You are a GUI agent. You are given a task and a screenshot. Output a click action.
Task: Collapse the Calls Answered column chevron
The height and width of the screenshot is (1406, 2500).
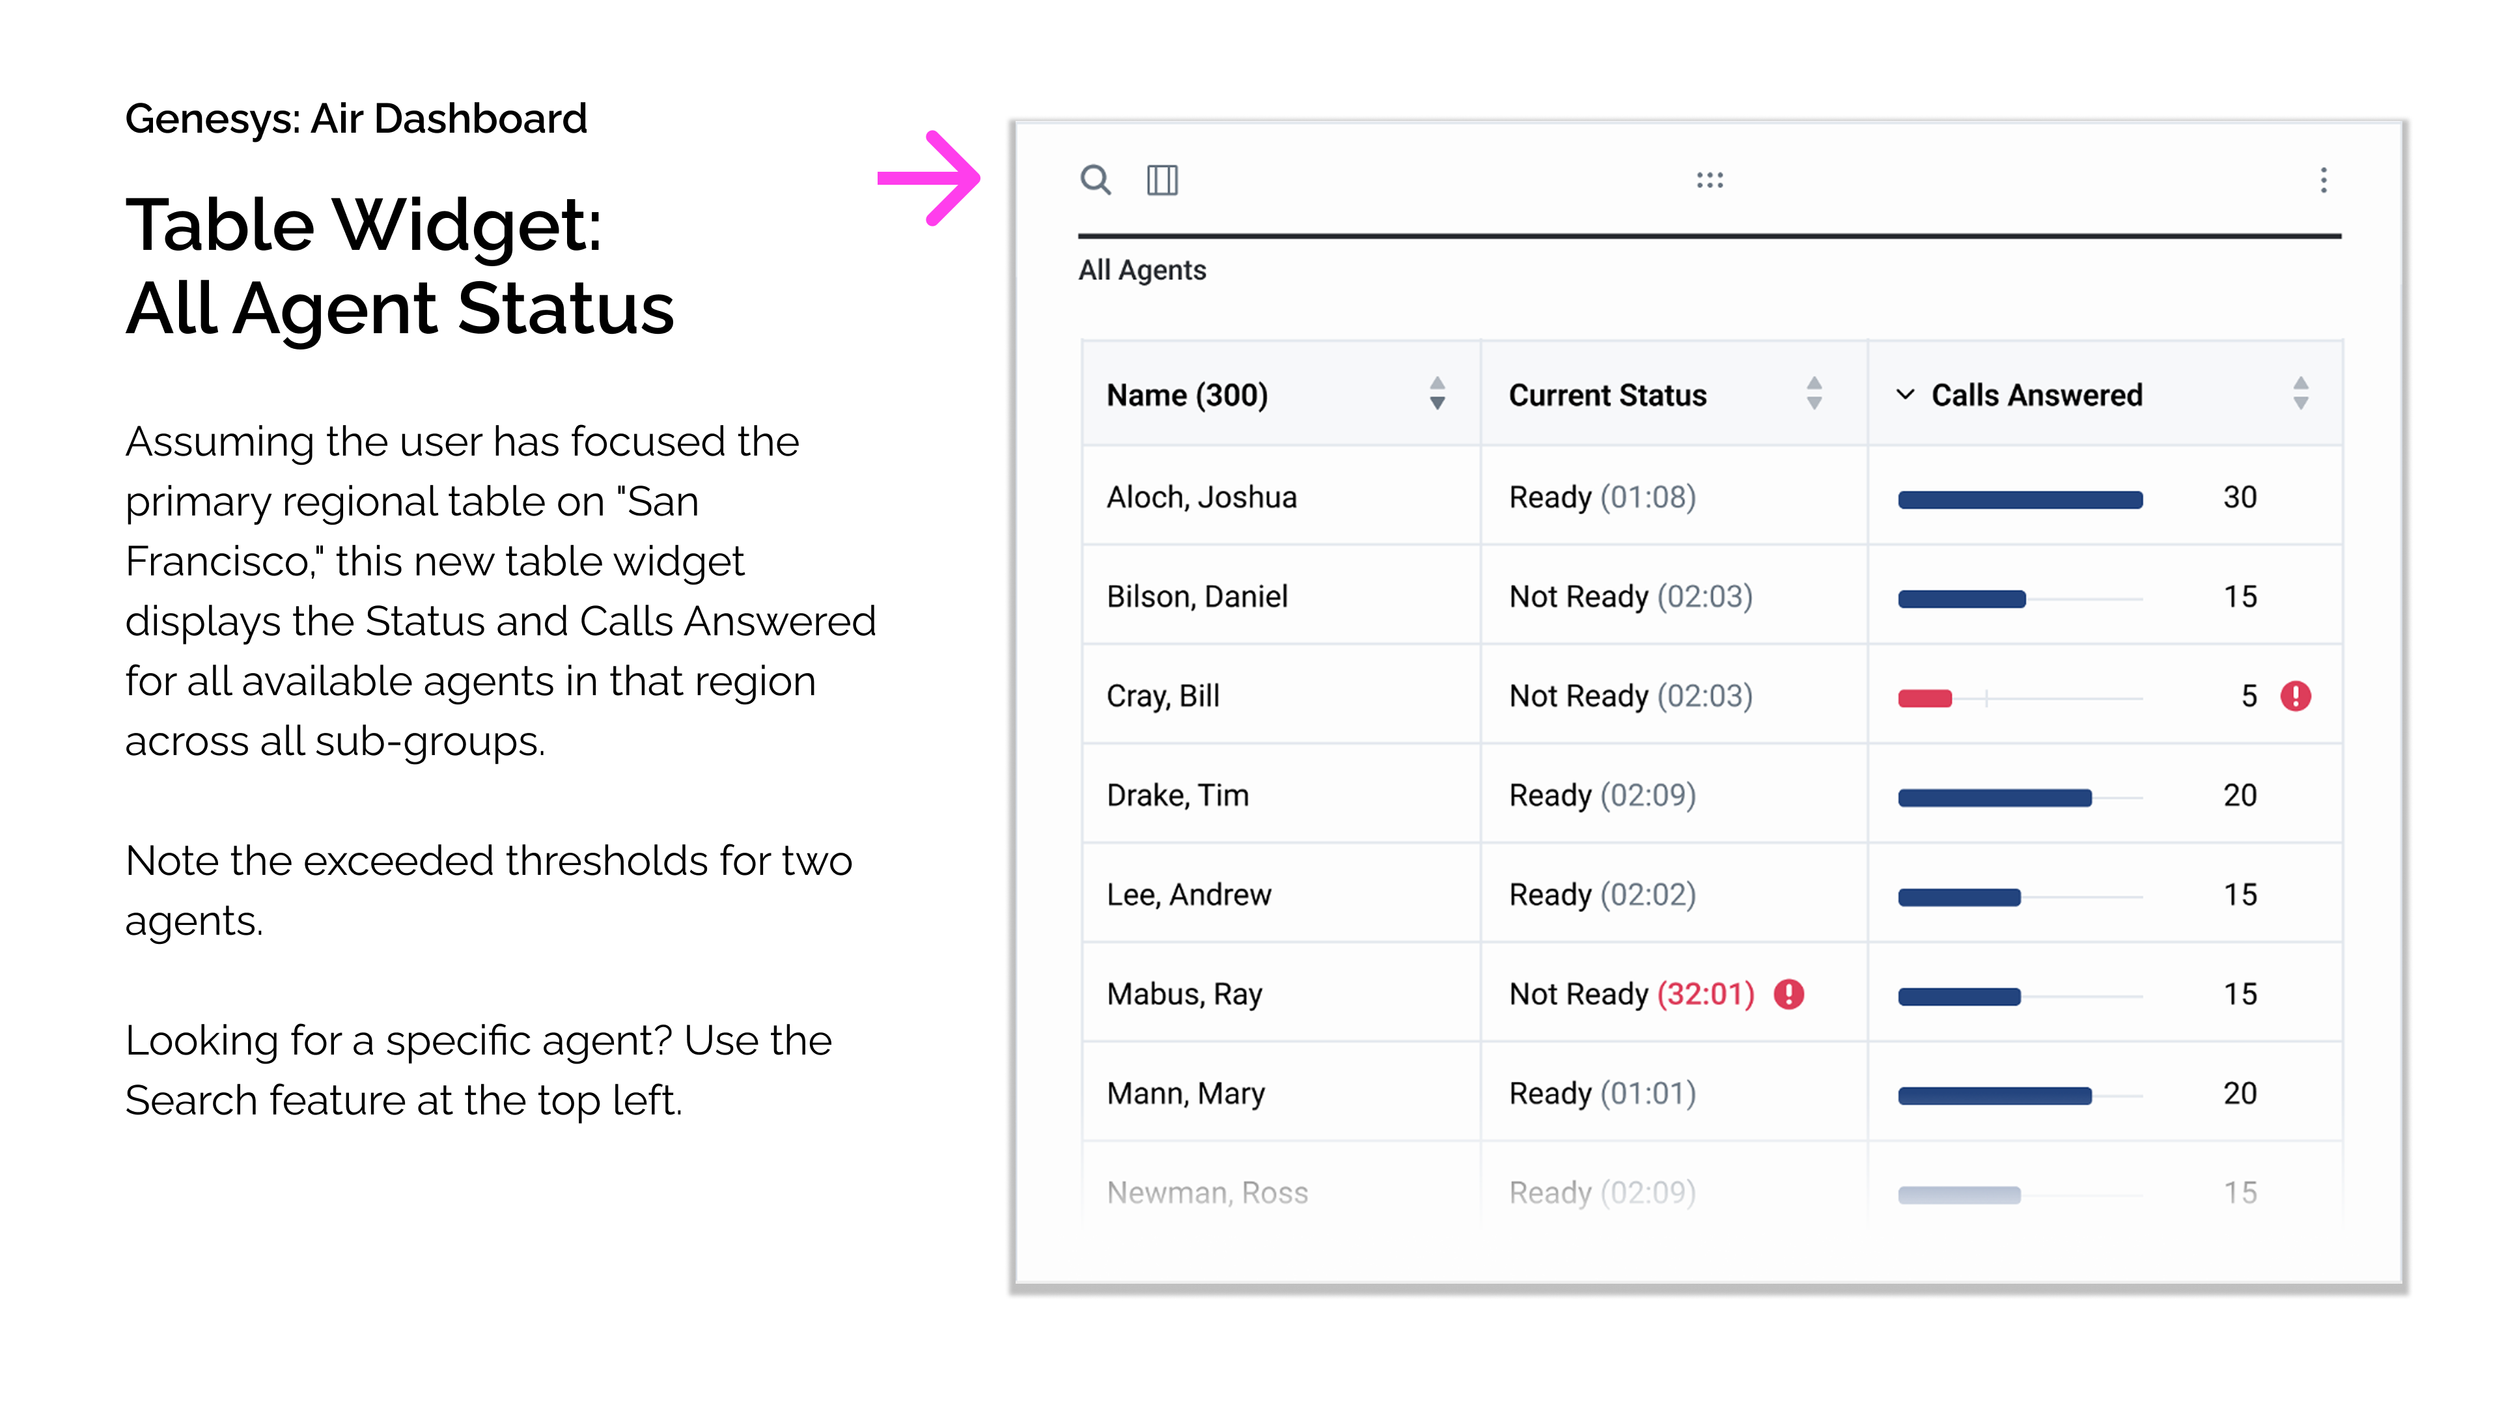(1905, 395)
